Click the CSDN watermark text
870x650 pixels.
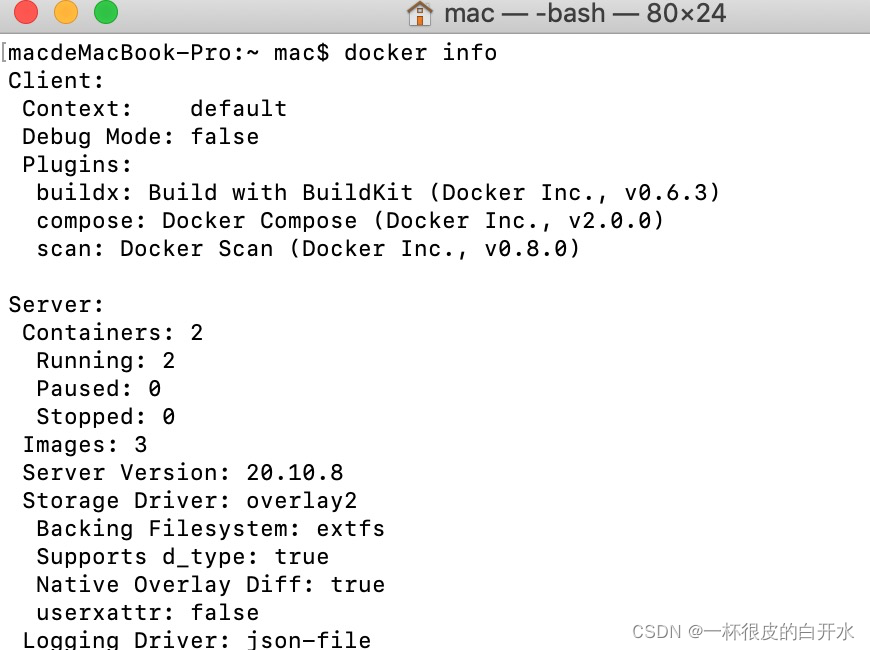[660, 631]
